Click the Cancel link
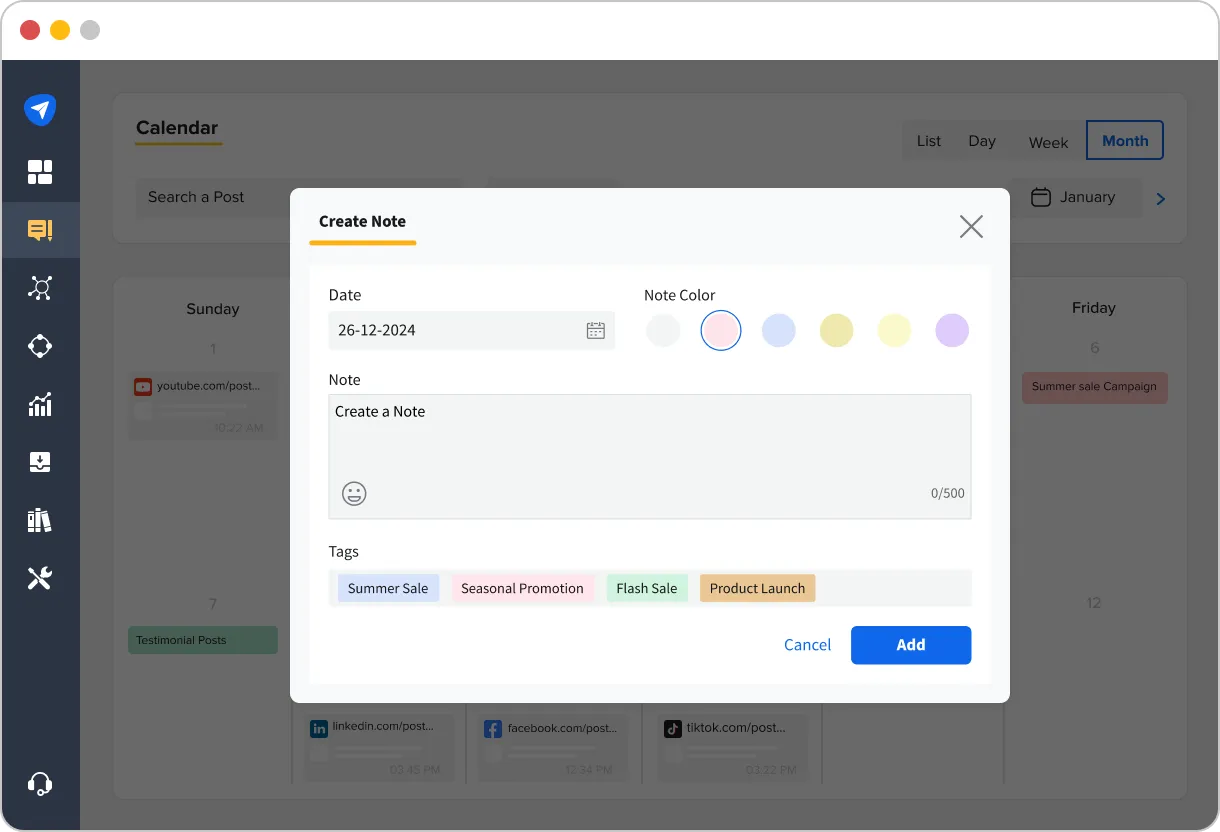 [807, 645]
